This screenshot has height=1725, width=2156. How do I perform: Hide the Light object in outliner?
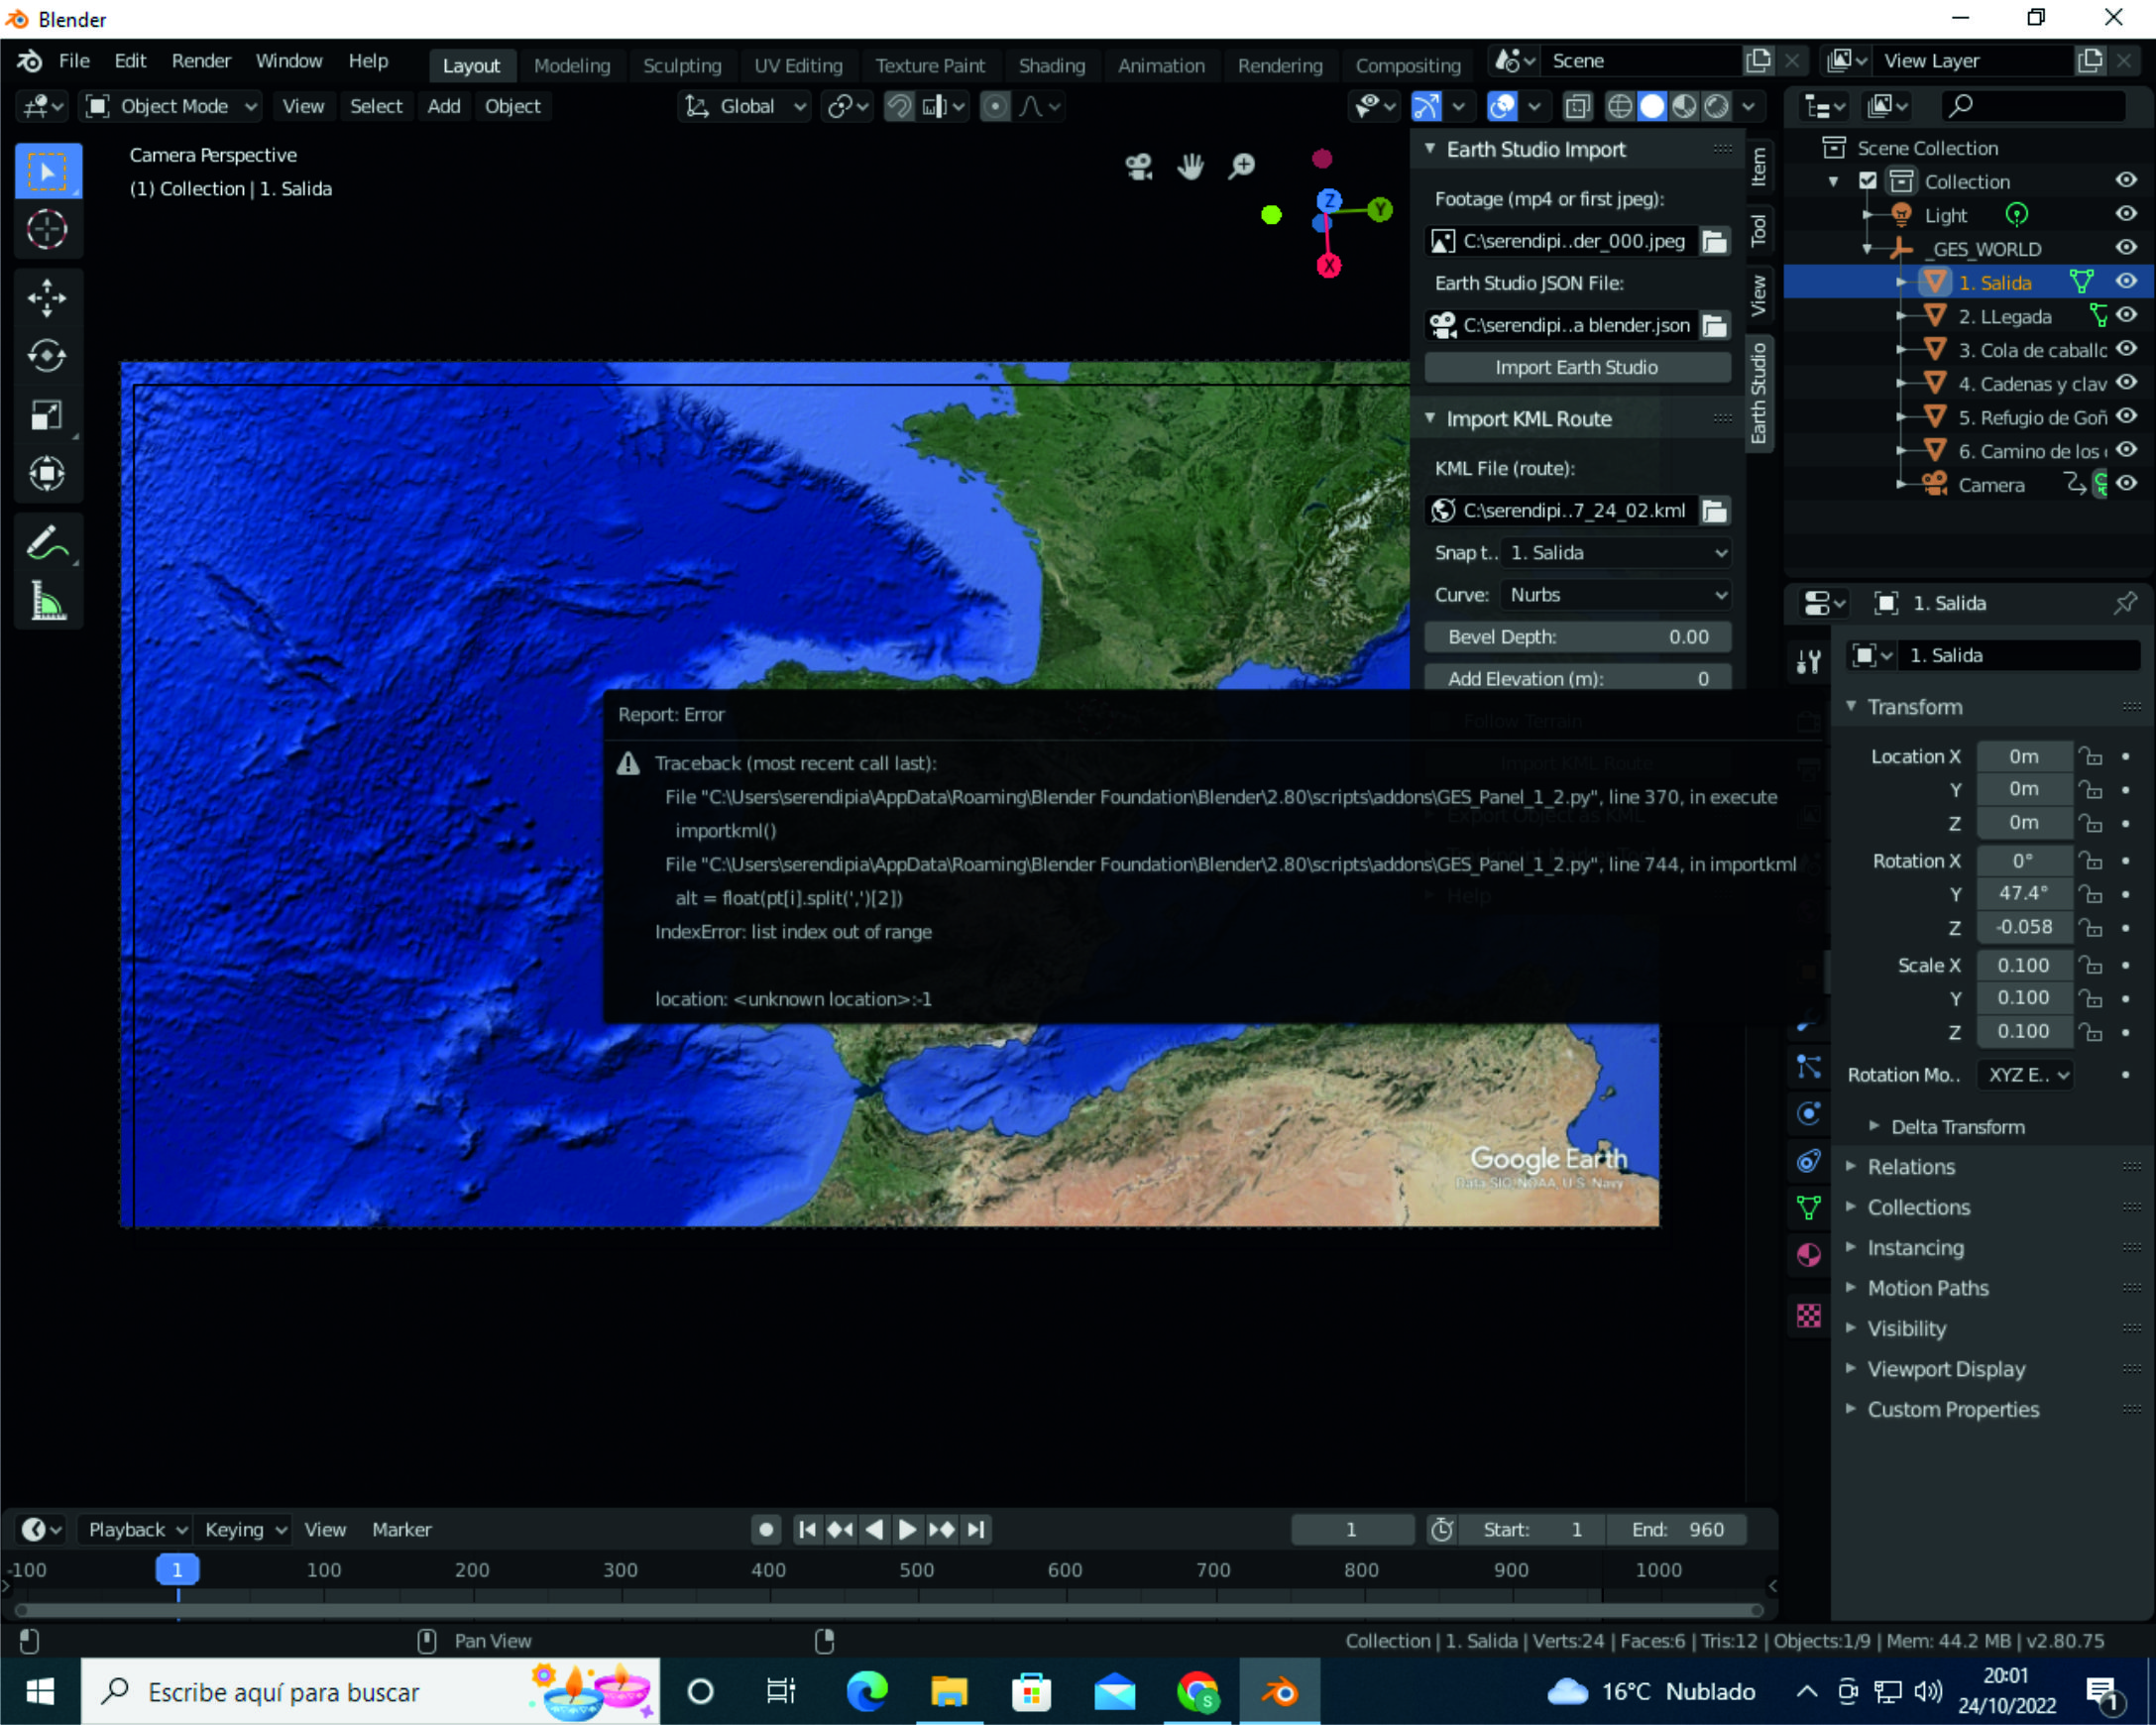click(2126, 215)
